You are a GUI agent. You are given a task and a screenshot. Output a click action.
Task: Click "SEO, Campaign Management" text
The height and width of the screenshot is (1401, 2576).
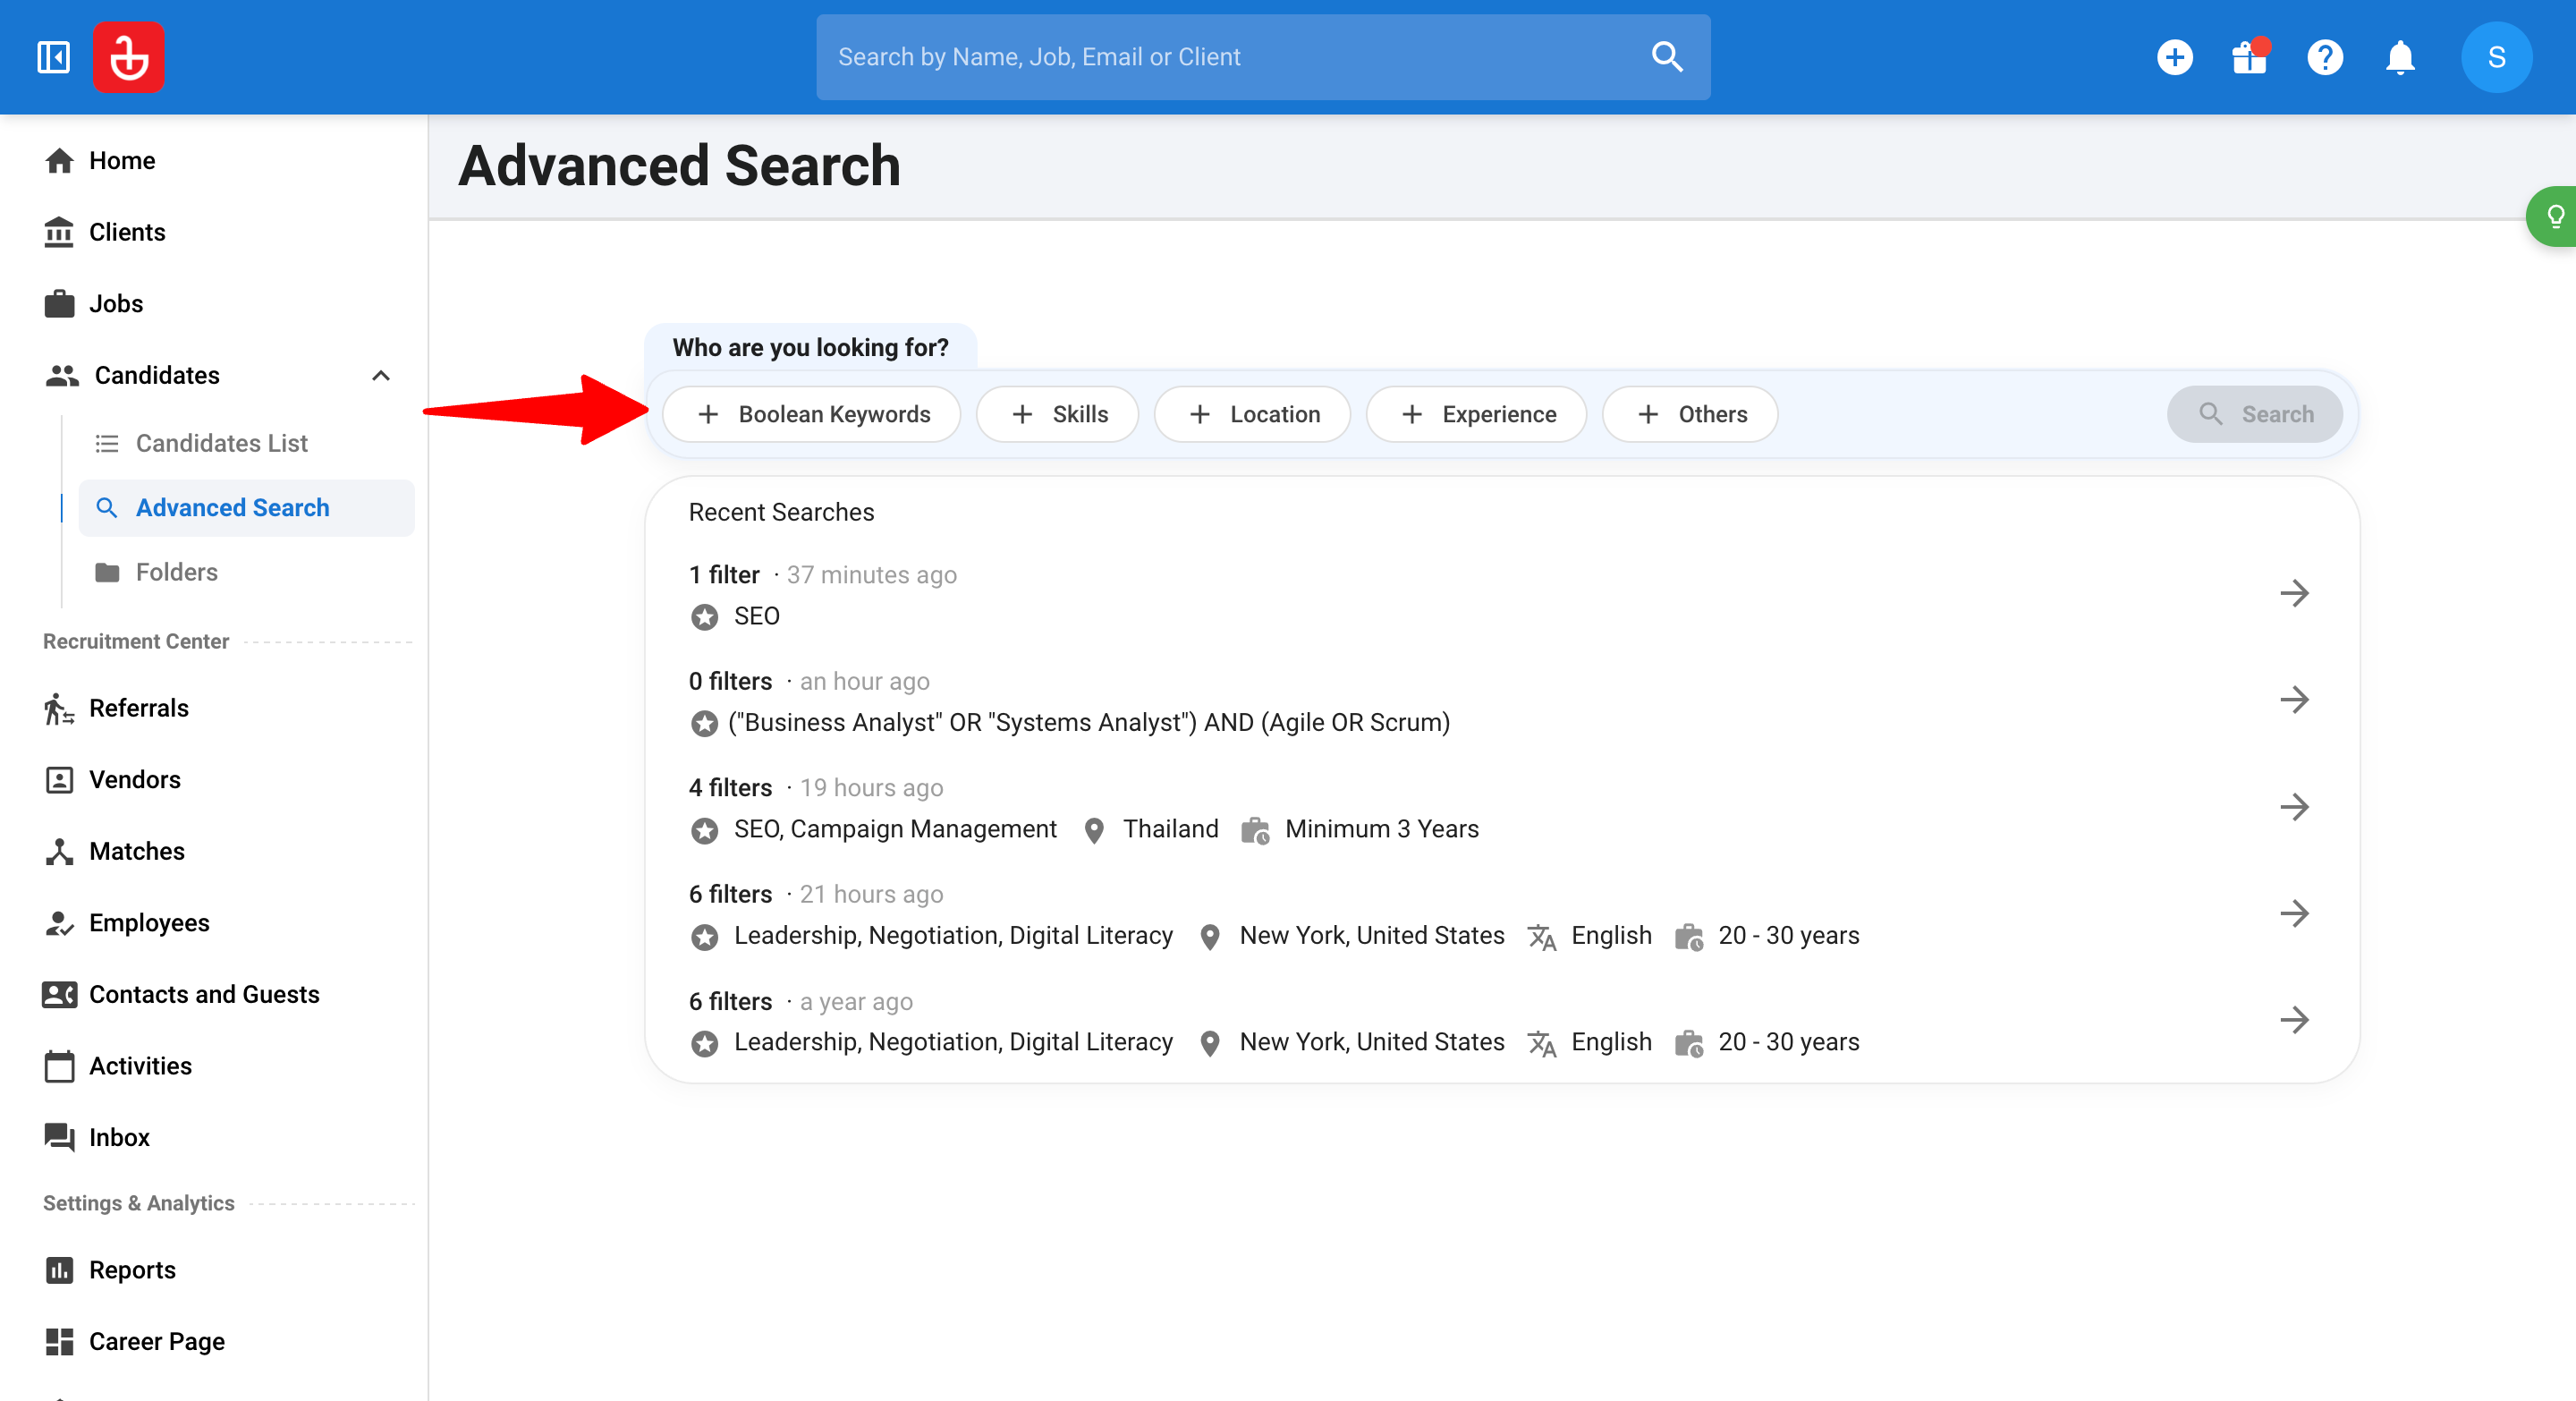pyautogui.click(x=895, y=829)
